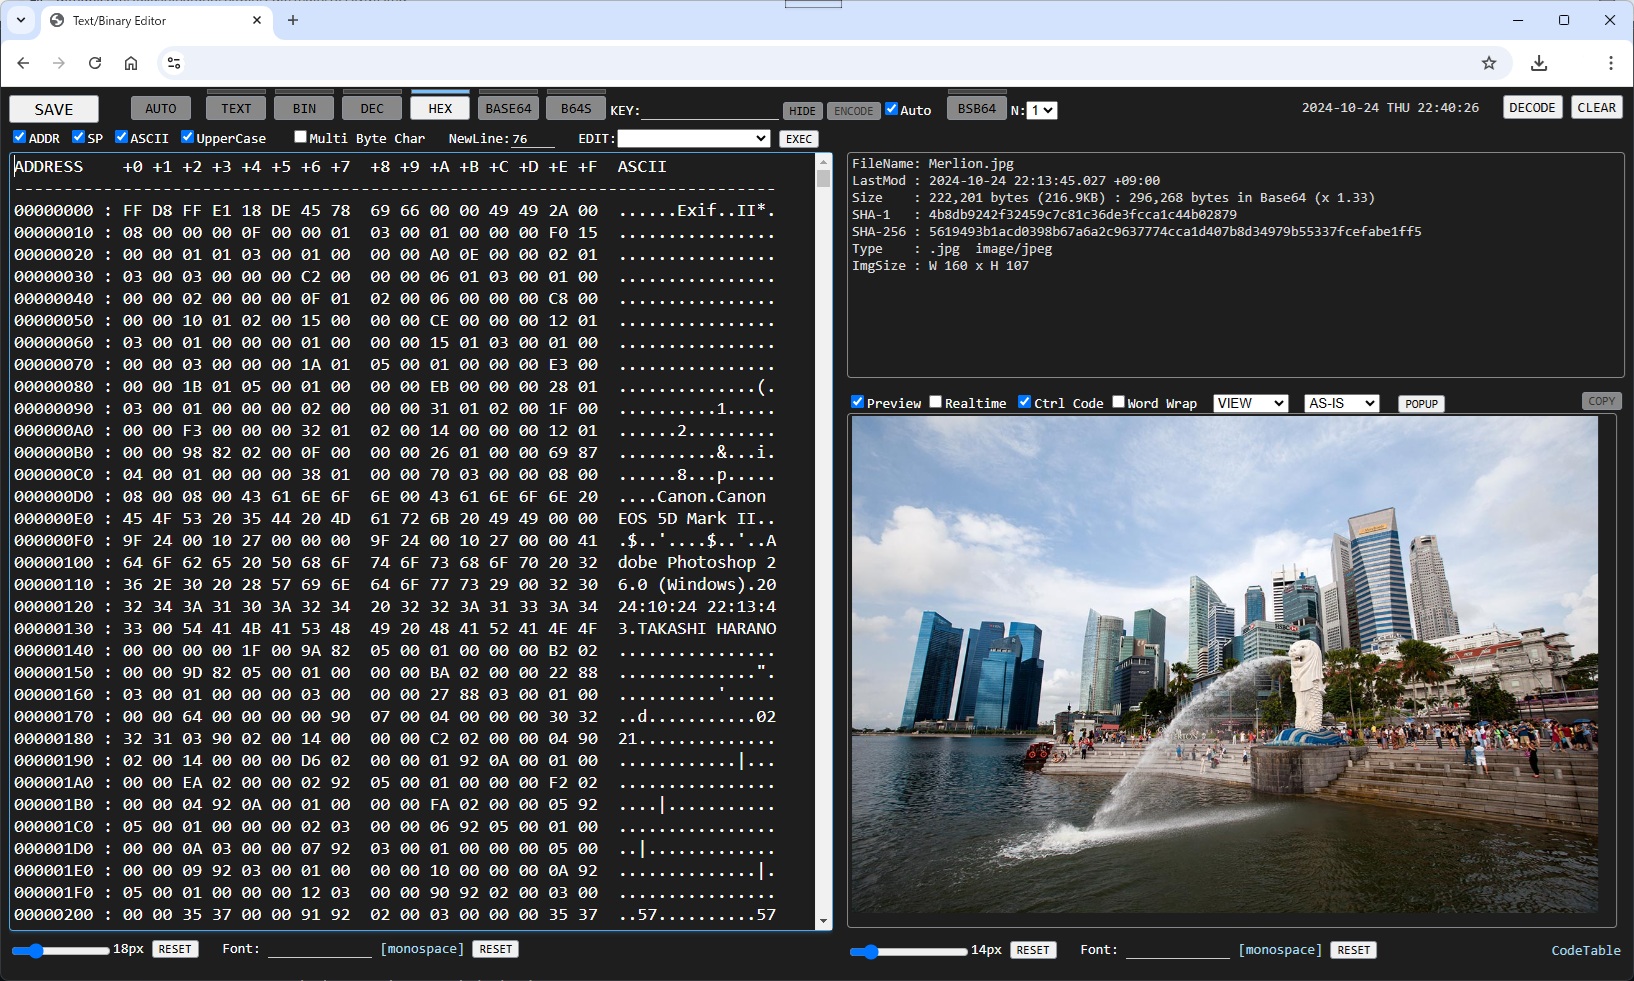
Task: Switch to BASE64 display mode
Action: coord(508,108)
